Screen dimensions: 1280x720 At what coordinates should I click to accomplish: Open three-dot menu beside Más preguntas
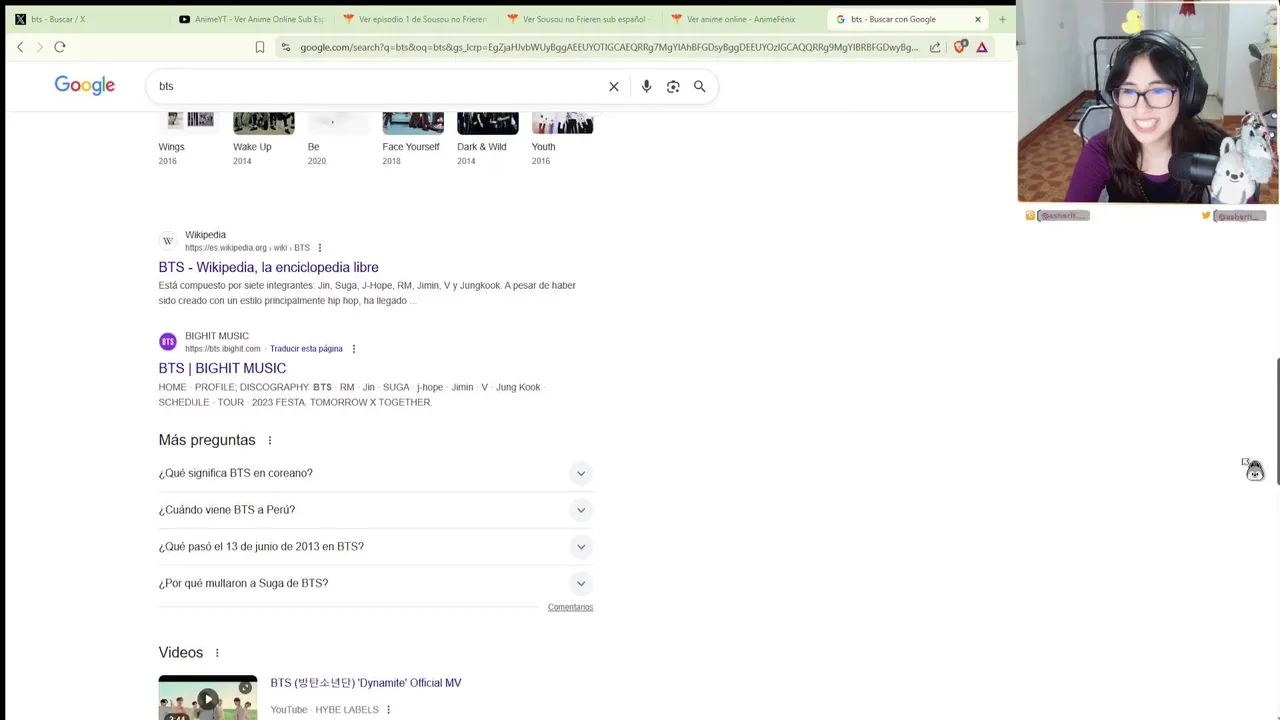(x=269, y=440)
